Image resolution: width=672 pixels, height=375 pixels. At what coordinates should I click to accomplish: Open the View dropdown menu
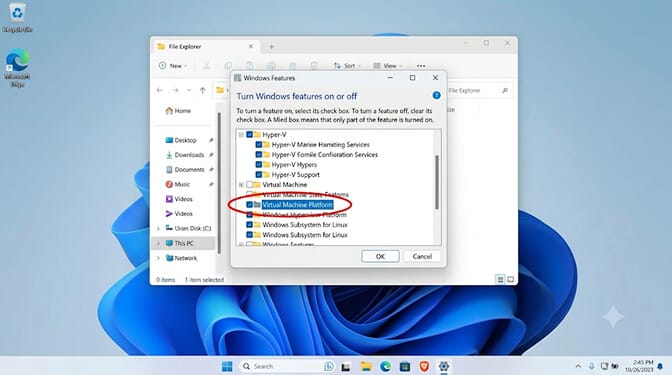388,66
